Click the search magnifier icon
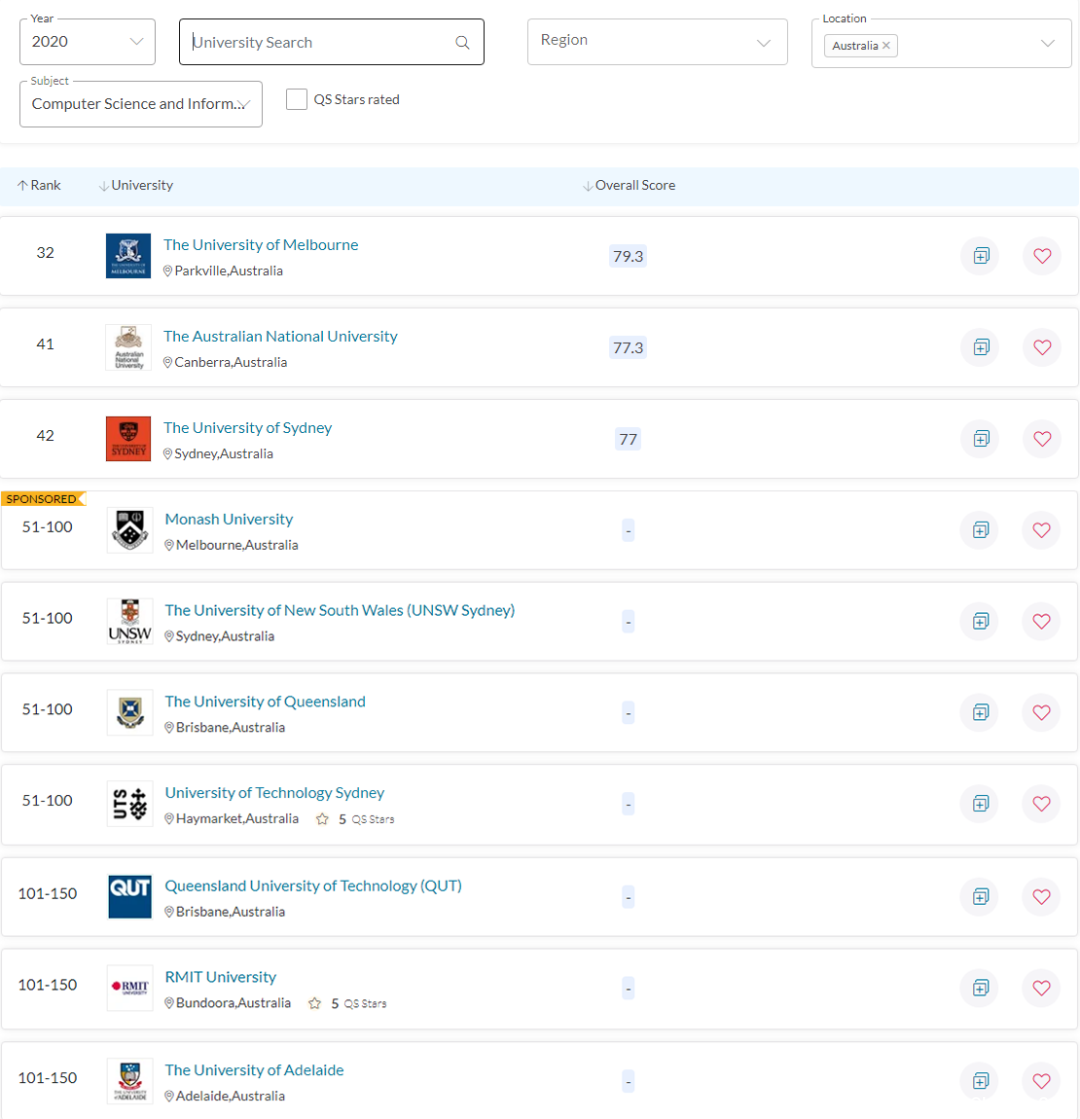 tap(462, 42)
